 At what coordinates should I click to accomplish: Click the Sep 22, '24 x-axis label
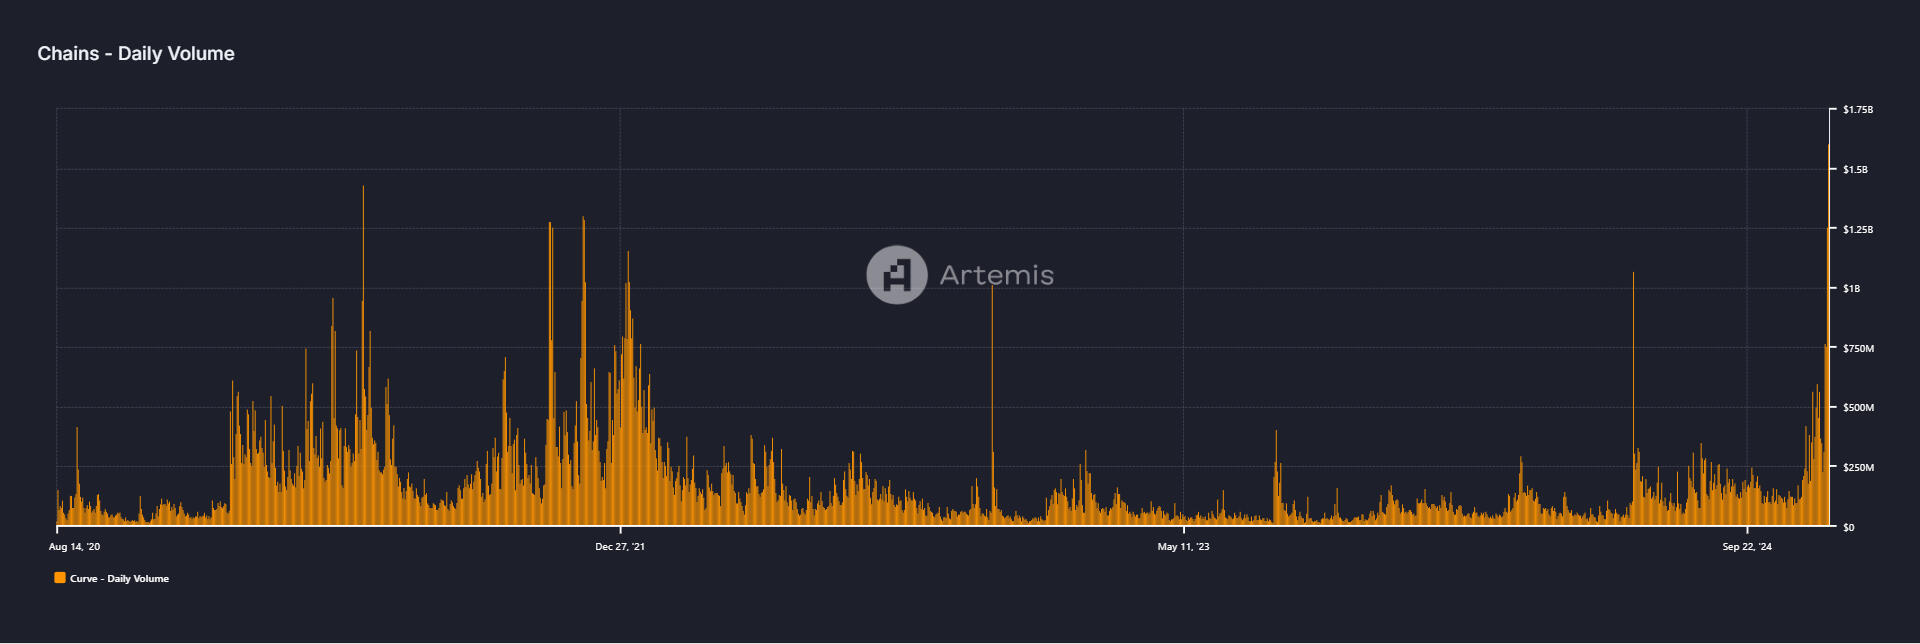pos(1747,547)
